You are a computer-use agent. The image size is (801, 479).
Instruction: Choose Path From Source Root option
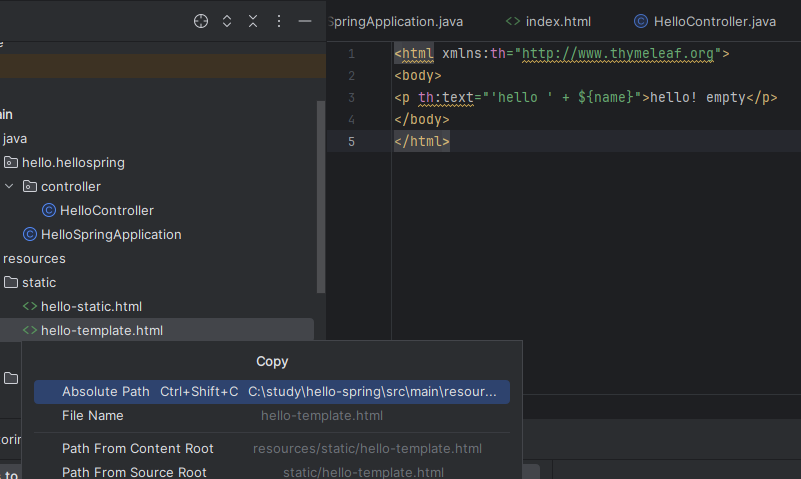272,472
